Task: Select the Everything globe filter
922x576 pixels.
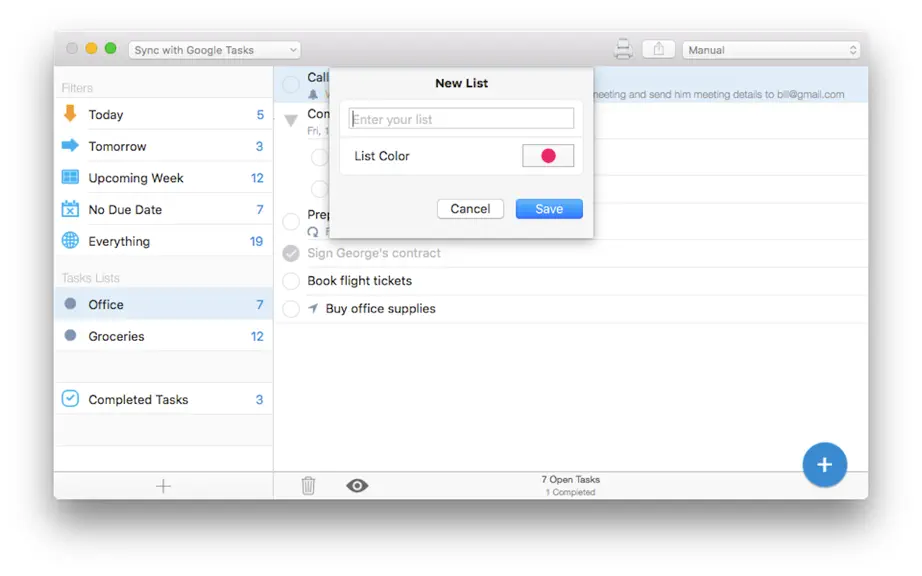Action: [163, 241]
